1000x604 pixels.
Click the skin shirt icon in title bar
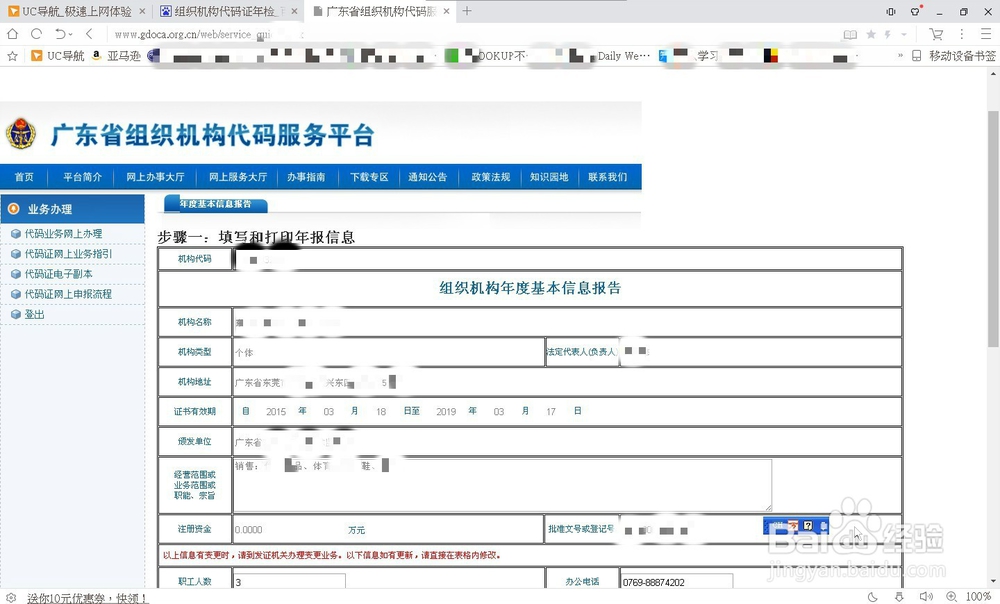click(x=915, y=11)
